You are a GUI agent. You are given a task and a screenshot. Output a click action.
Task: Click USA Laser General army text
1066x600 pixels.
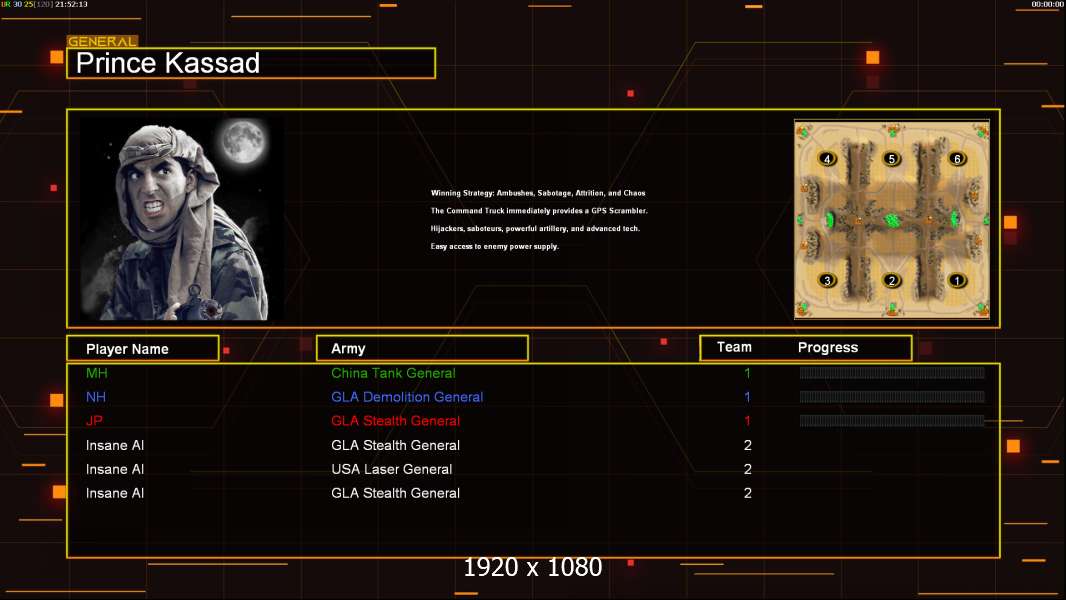tap(391, 469)
